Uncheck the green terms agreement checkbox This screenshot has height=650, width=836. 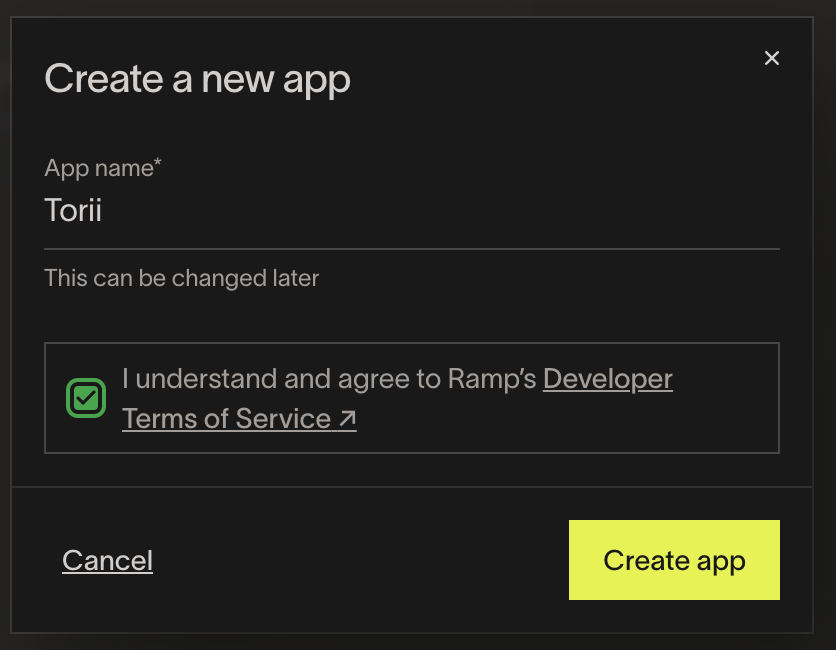coord(86,398)
